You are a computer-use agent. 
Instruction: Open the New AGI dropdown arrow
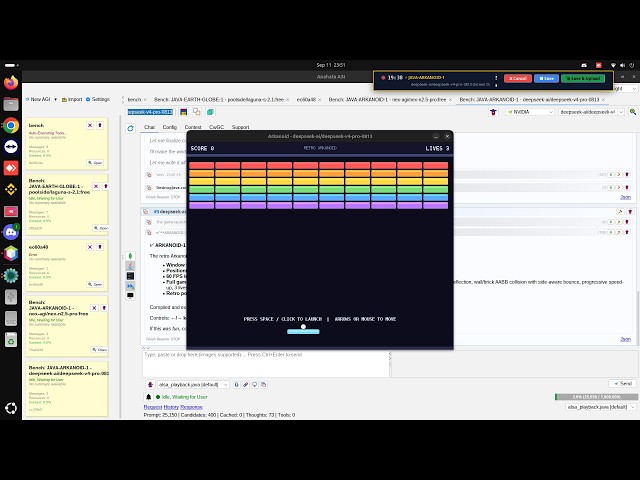(56, 100)
